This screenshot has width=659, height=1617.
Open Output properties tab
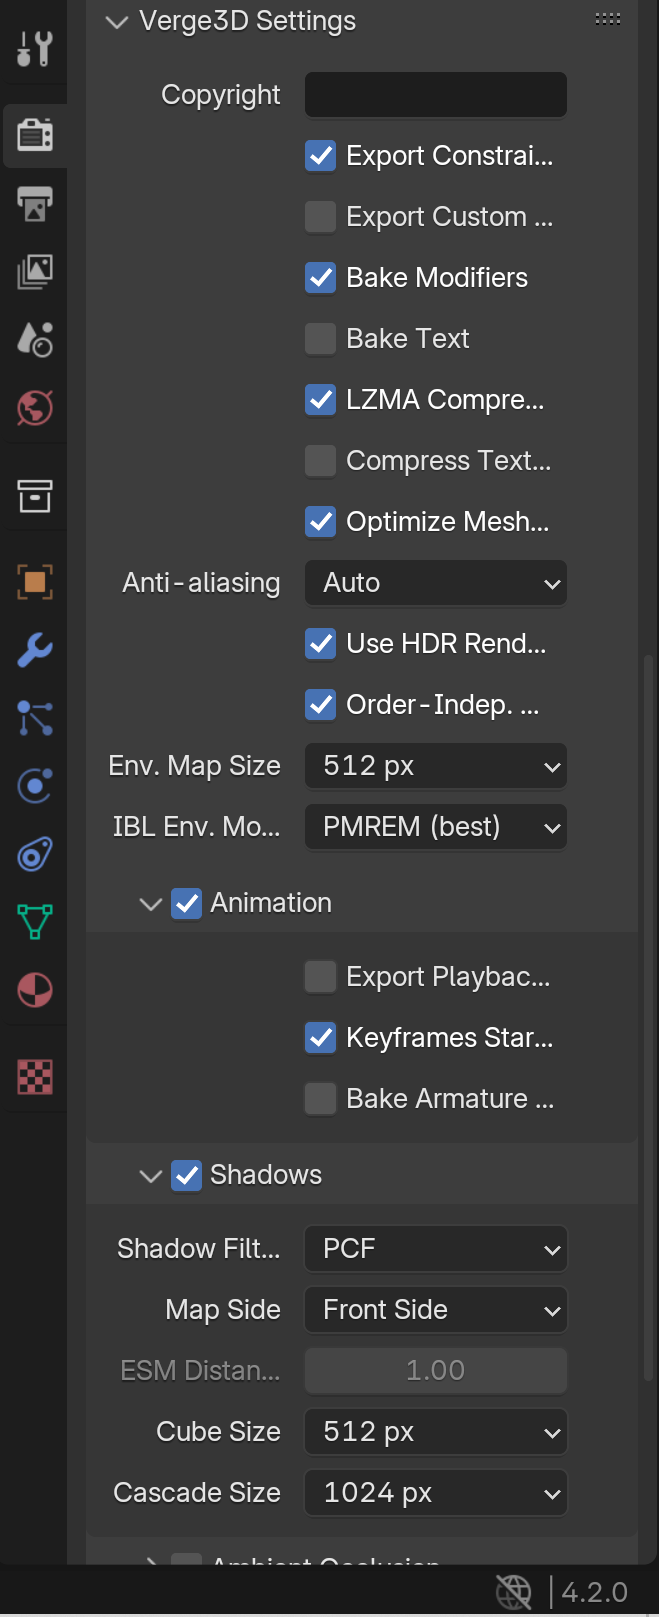pos(34,203)
